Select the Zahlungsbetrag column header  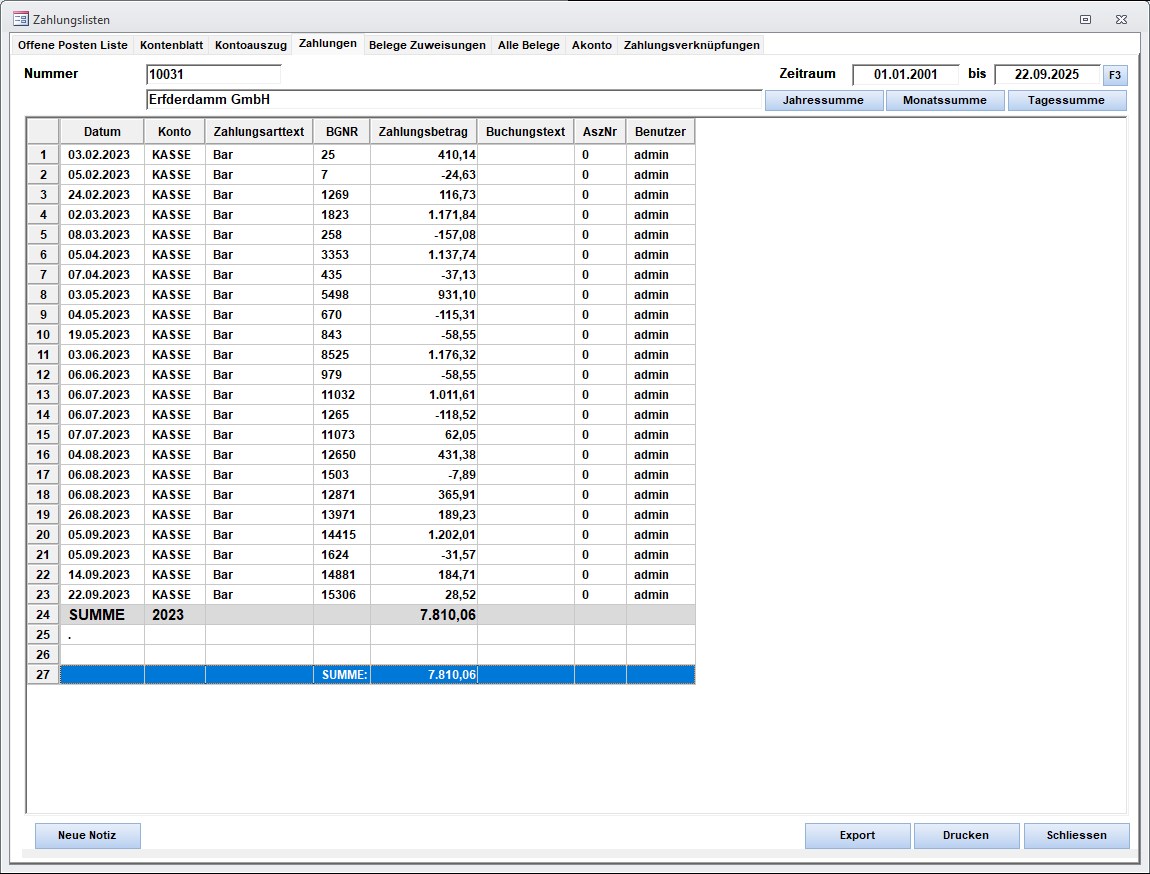tap(423, 131)
